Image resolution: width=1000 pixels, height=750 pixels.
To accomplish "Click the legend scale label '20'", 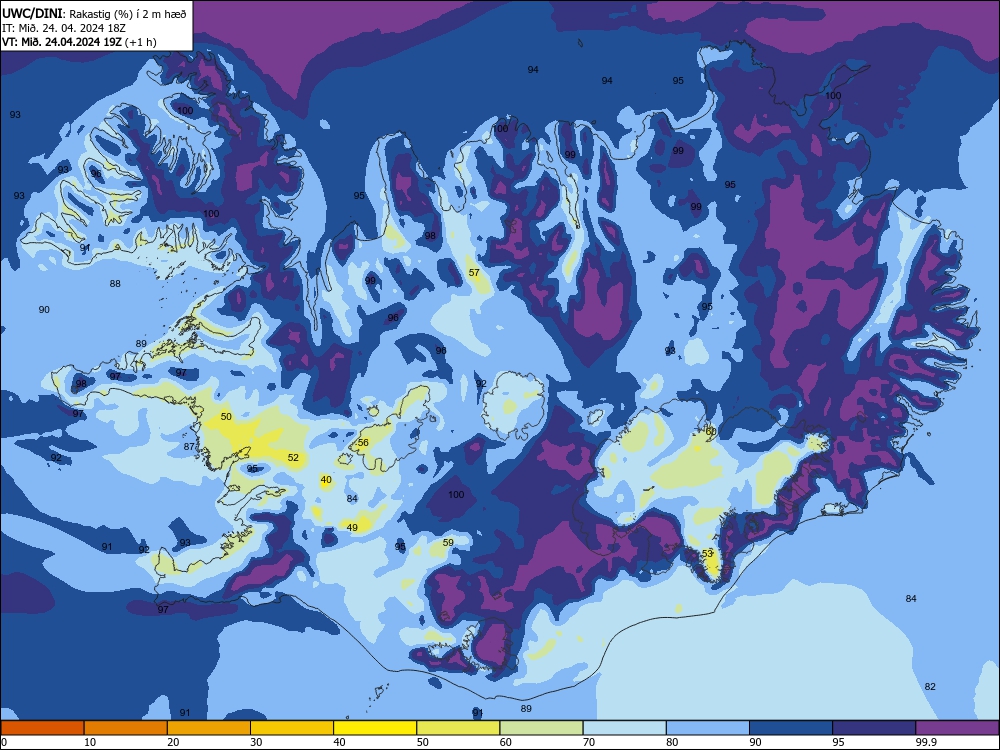I will (x=173, y=742).
